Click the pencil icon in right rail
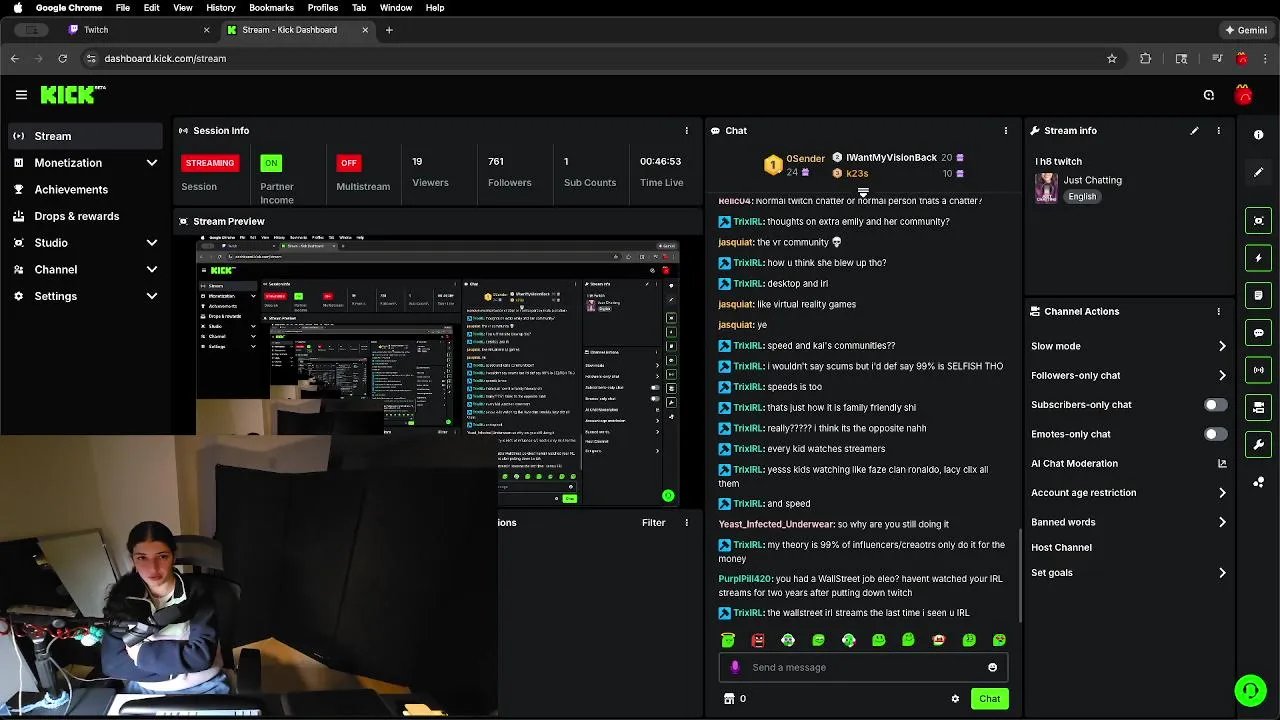 pos(1258,172)
